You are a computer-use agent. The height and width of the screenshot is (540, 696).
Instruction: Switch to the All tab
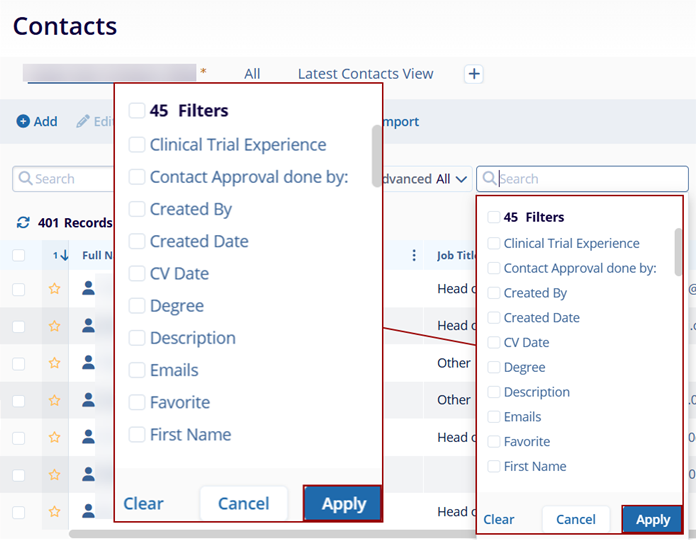coord(252,74)
